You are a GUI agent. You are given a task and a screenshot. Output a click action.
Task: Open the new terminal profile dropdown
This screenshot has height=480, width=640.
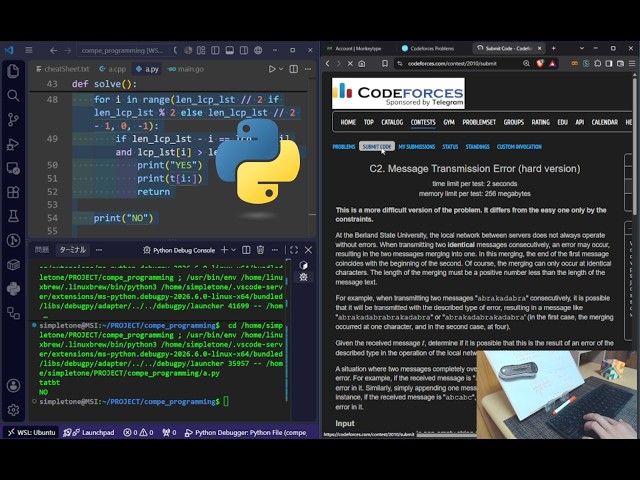click(233, 250)
